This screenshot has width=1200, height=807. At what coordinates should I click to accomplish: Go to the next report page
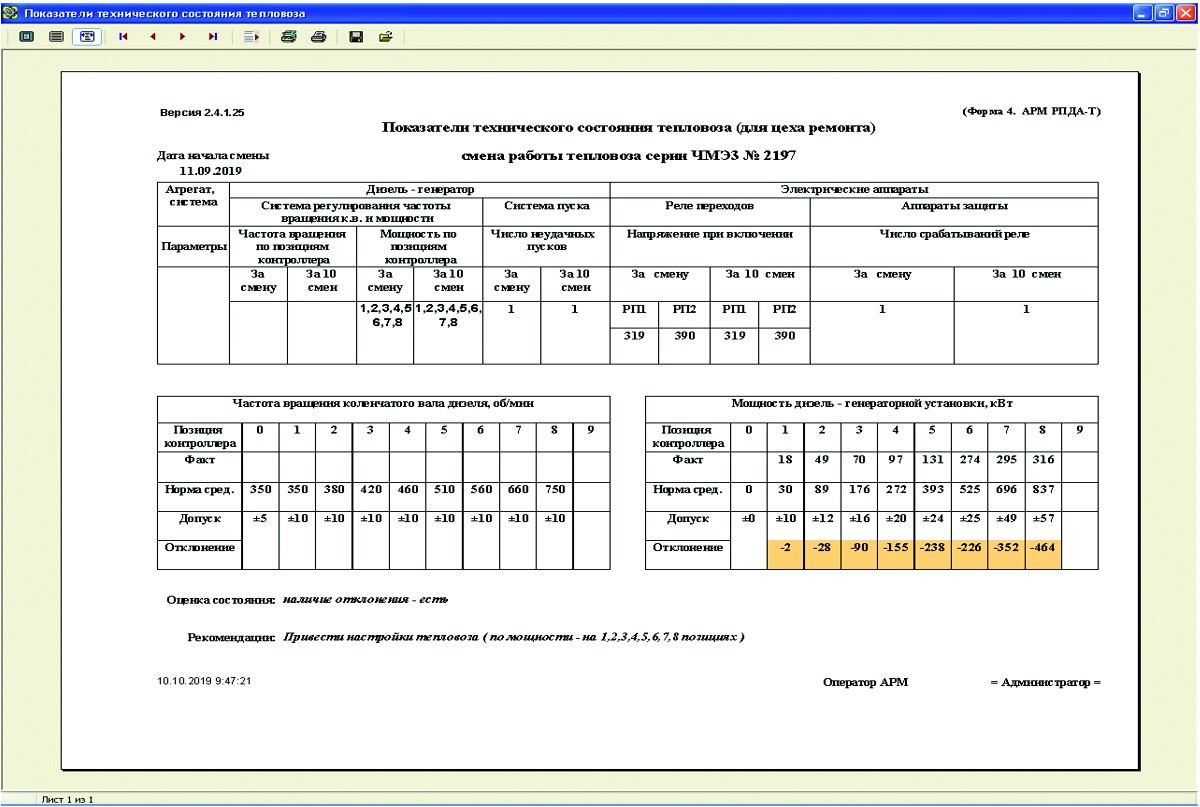183,36
